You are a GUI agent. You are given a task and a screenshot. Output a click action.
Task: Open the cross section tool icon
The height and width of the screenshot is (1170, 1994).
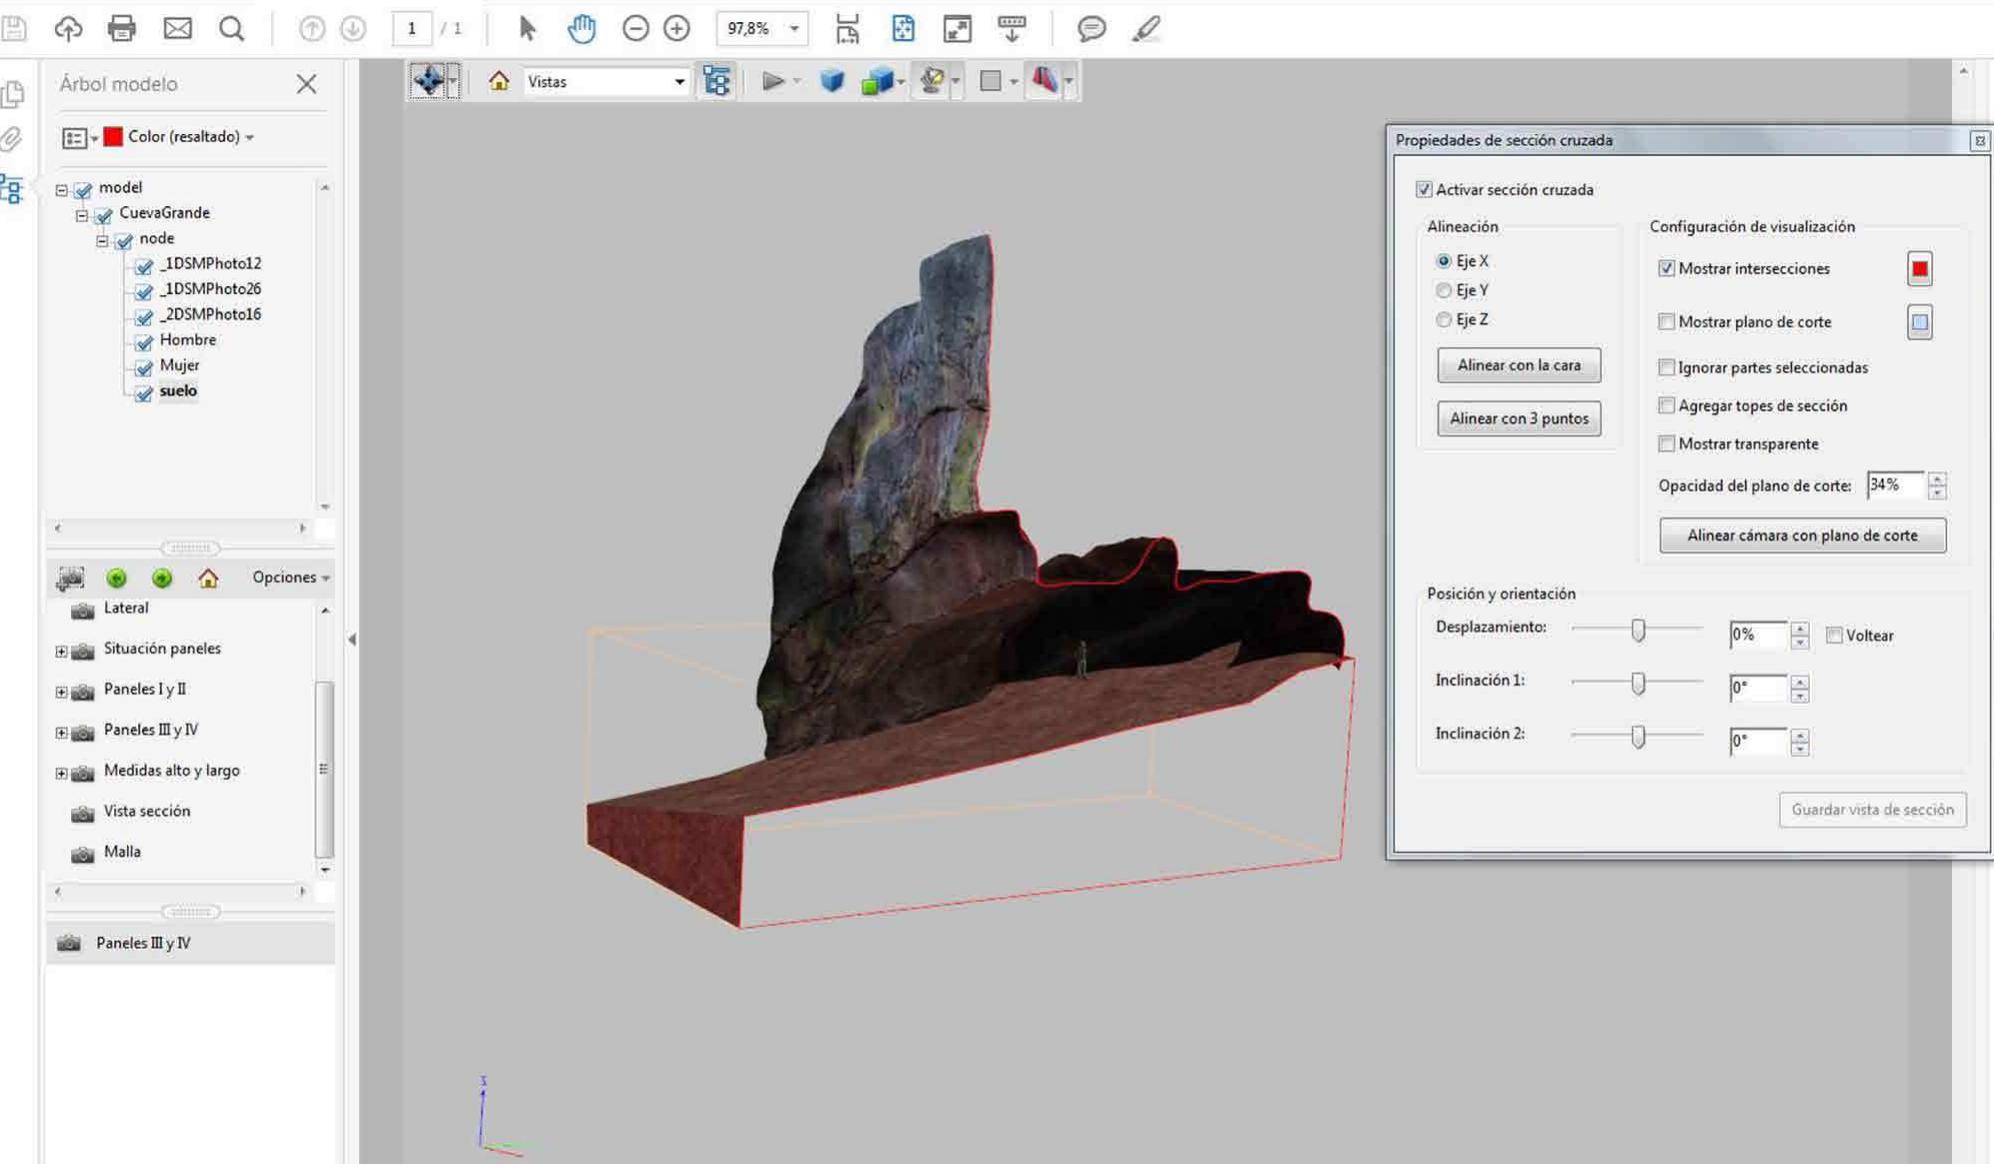pos(1044,81)
